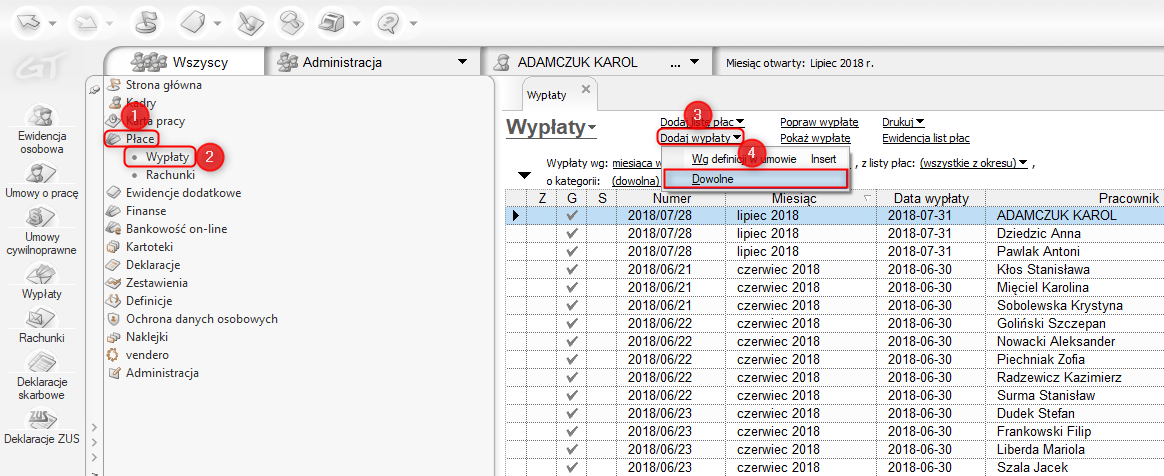
Task: Open Umowy o pracę sidebar icon
Action: [42, 182]
